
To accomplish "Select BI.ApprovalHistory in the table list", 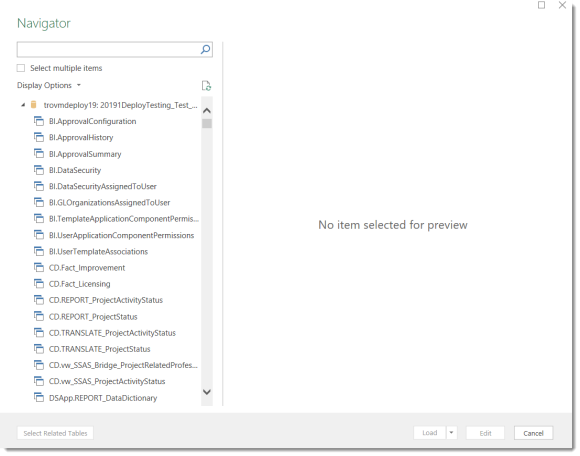I will [x=81, y=138].
